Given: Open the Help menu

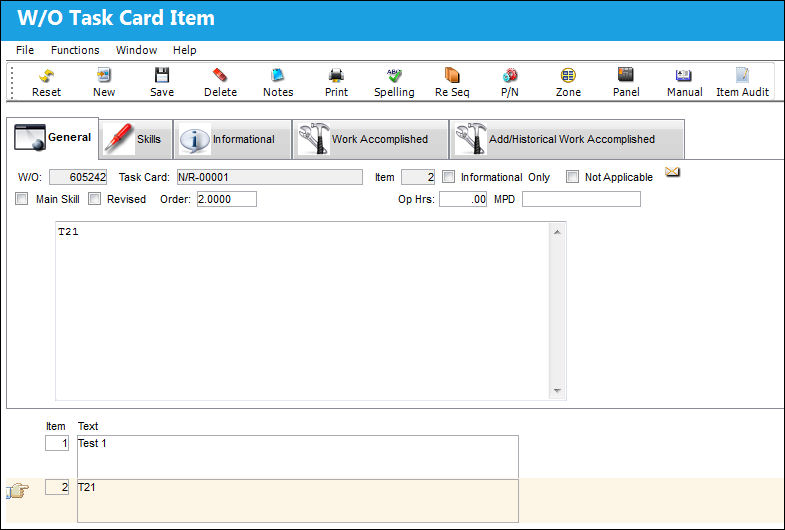Looking at the screenshot, I should (185, 50).
